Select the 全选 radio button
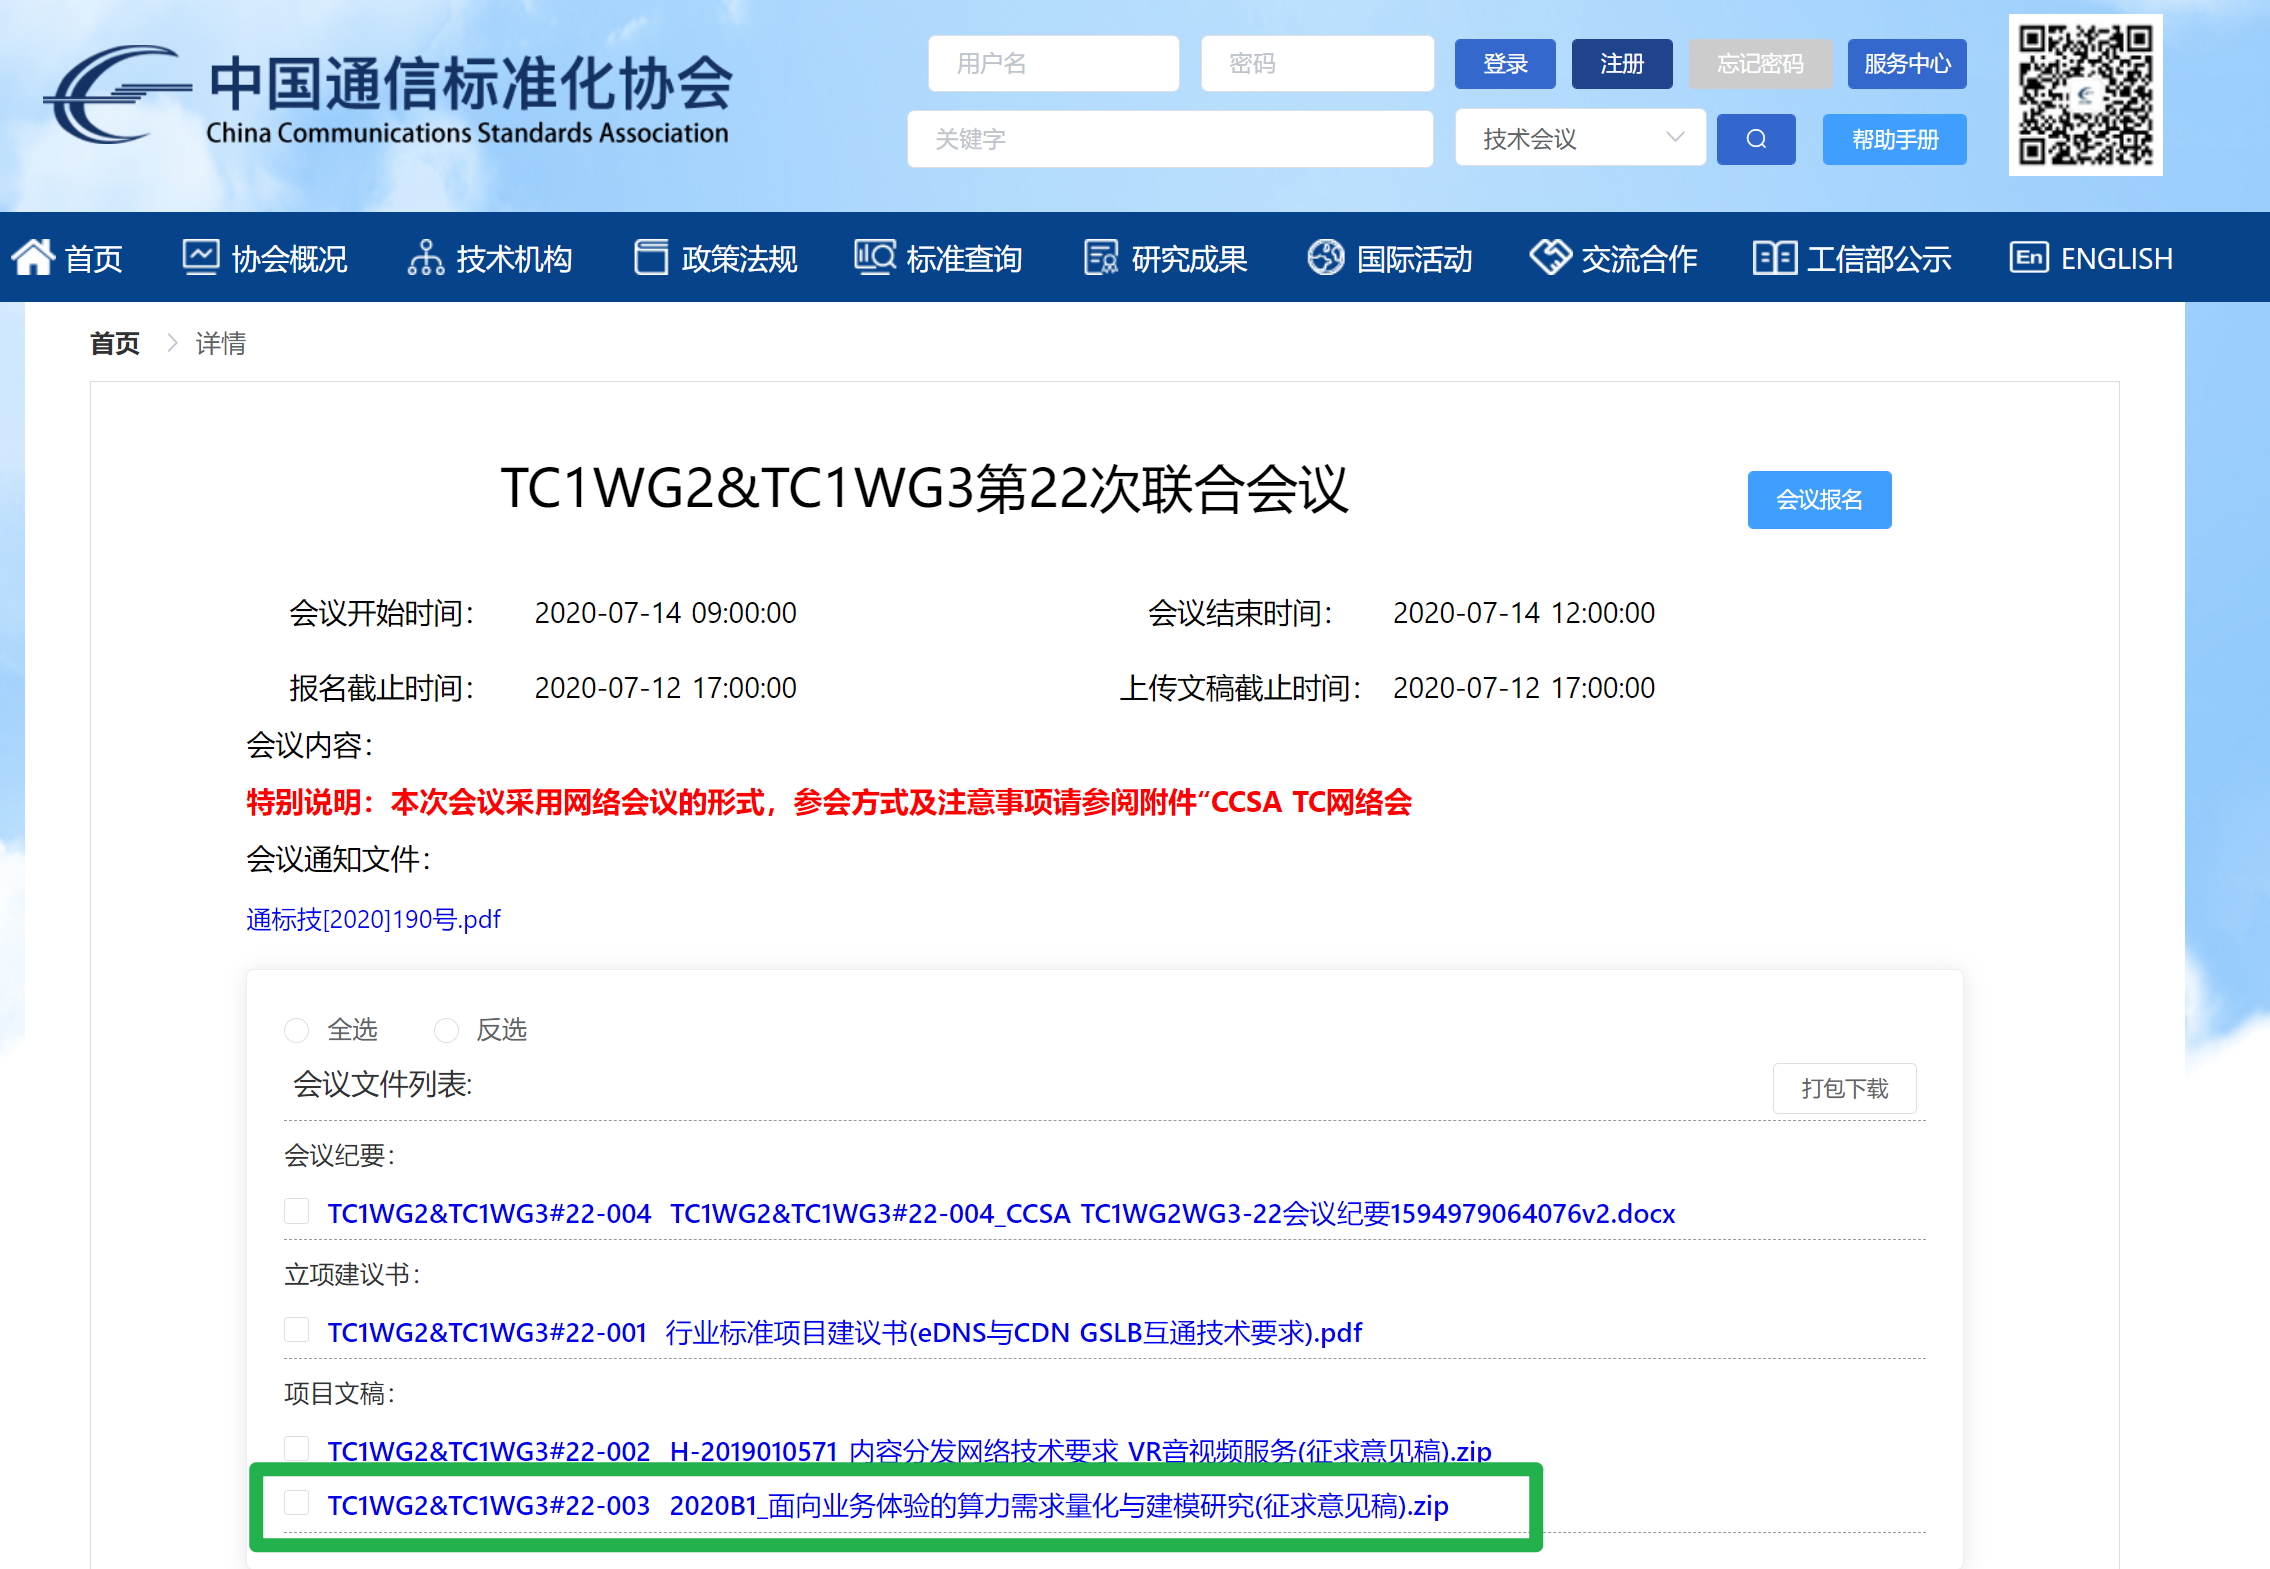Screen dimensions: 2270x1569 coord(296,1030)
